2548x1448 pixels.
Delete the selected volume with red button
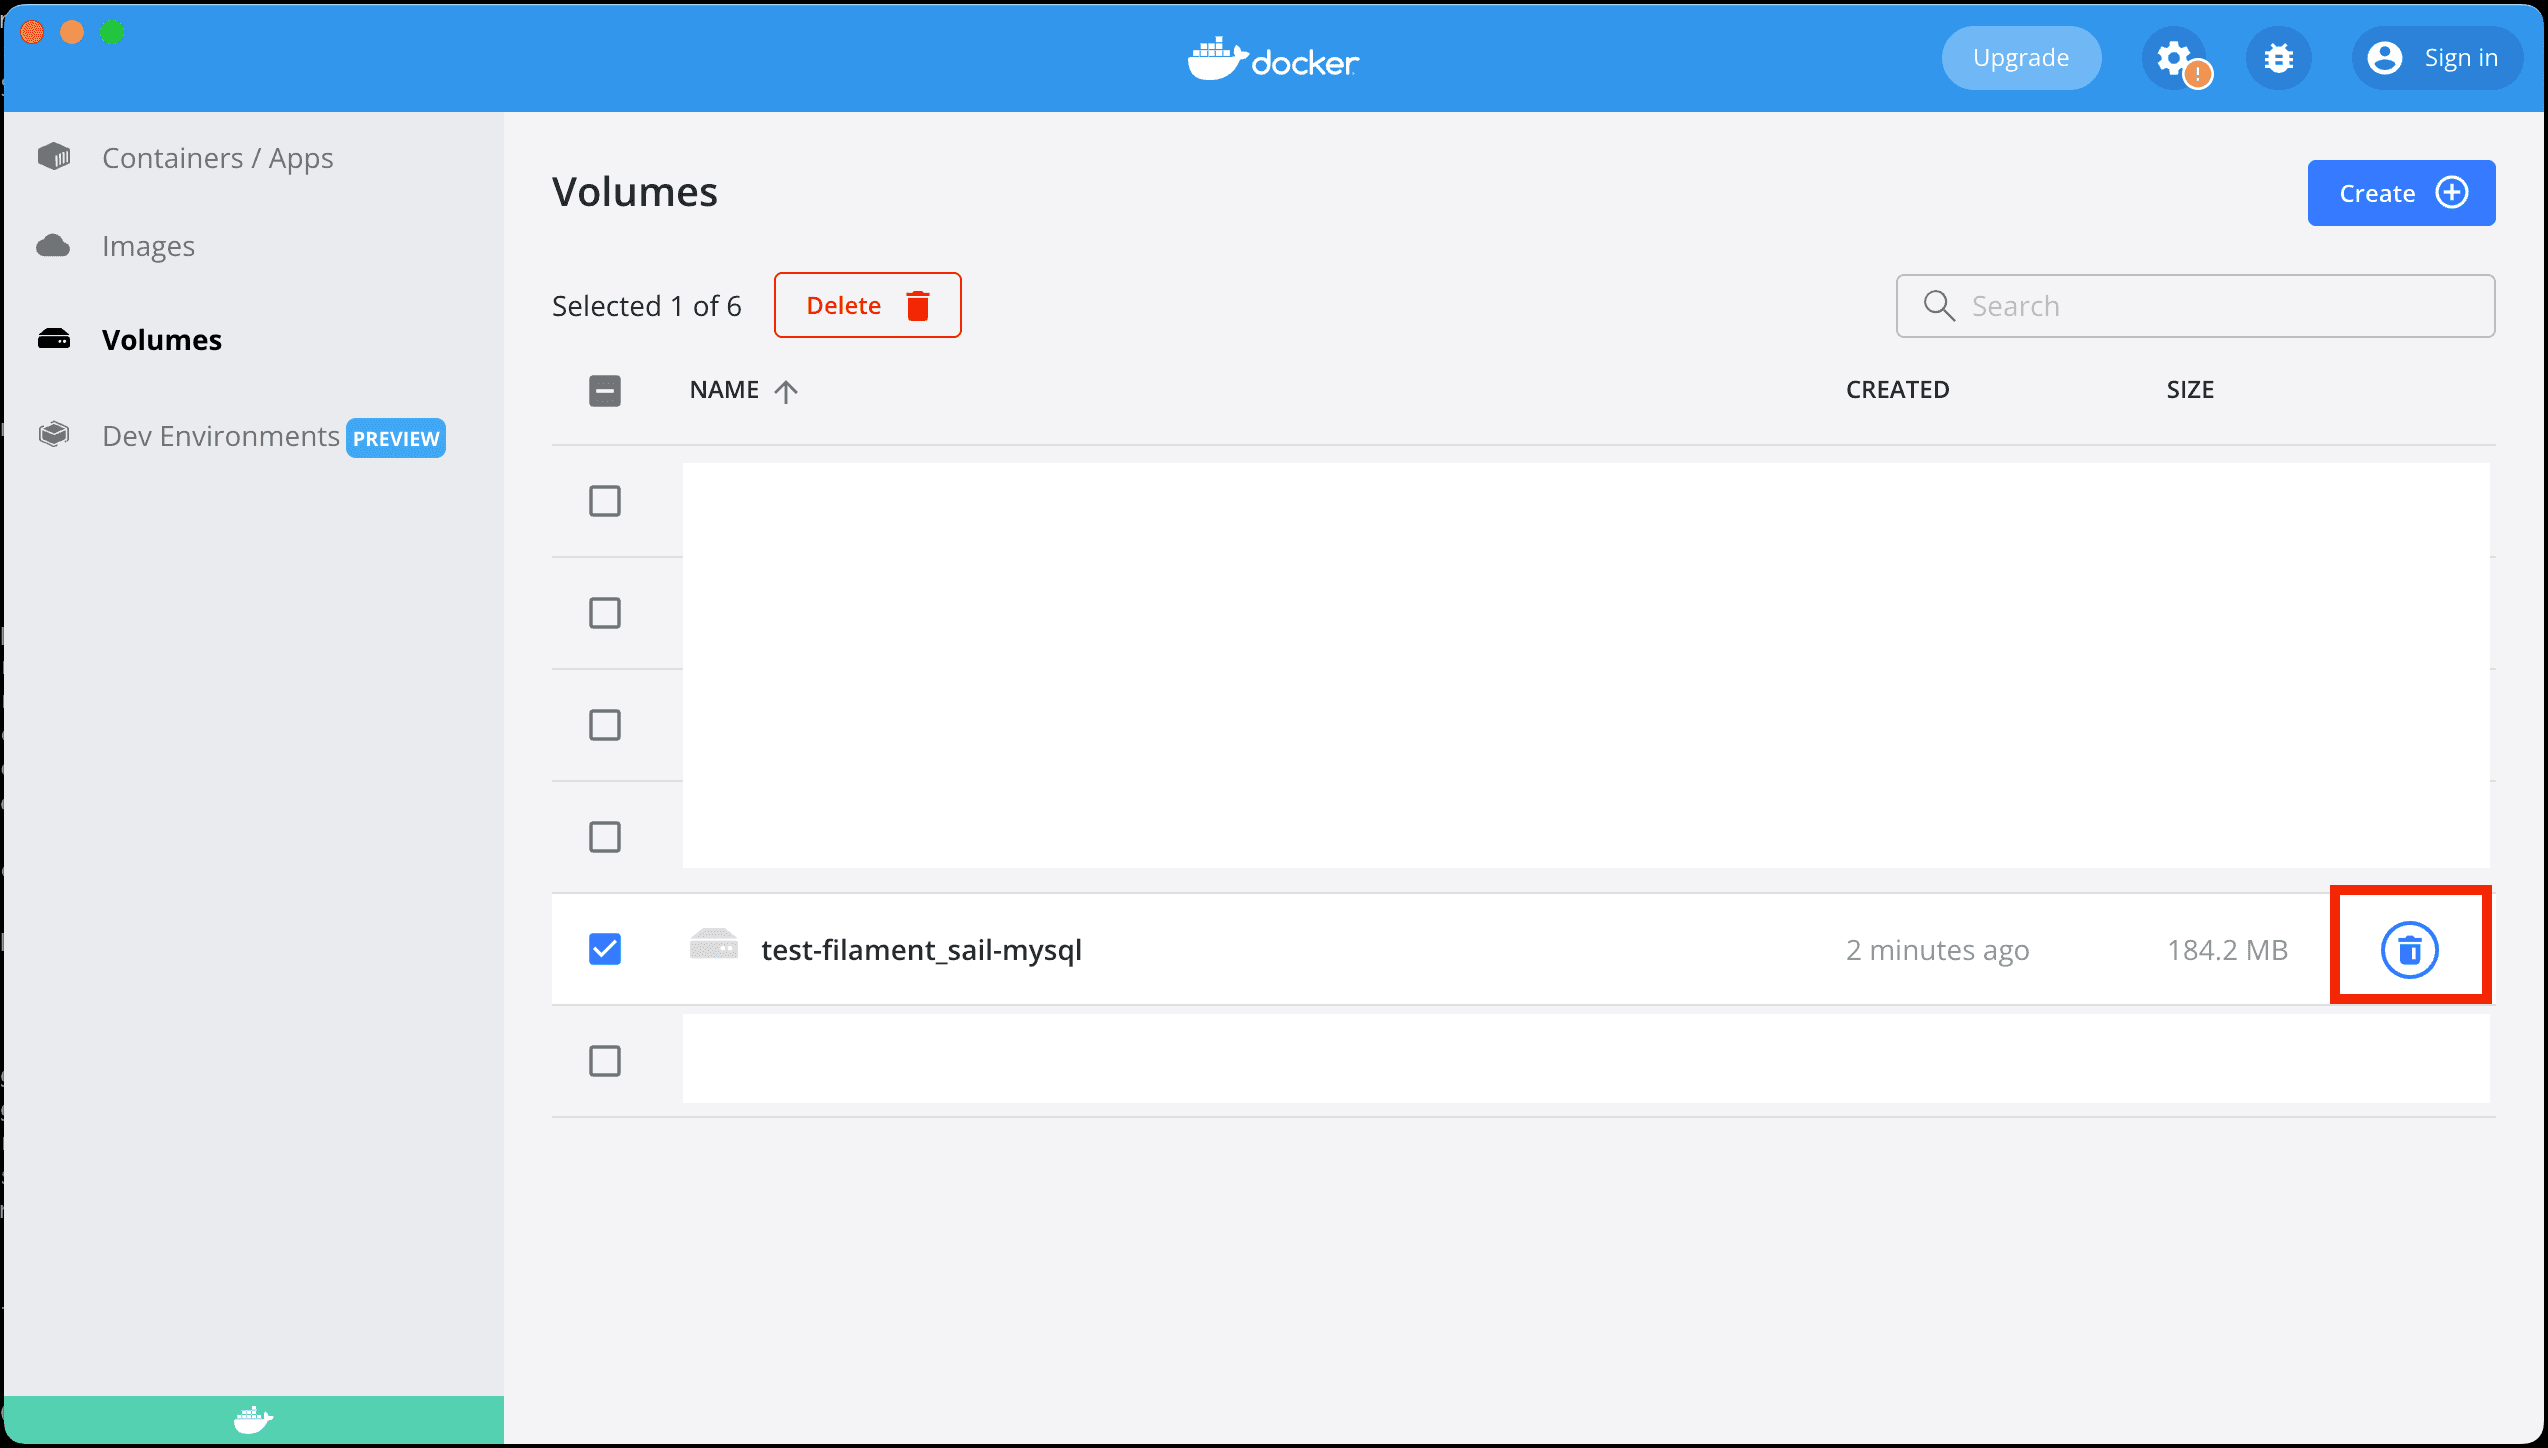pyautogui.click(x=867, y=305)
